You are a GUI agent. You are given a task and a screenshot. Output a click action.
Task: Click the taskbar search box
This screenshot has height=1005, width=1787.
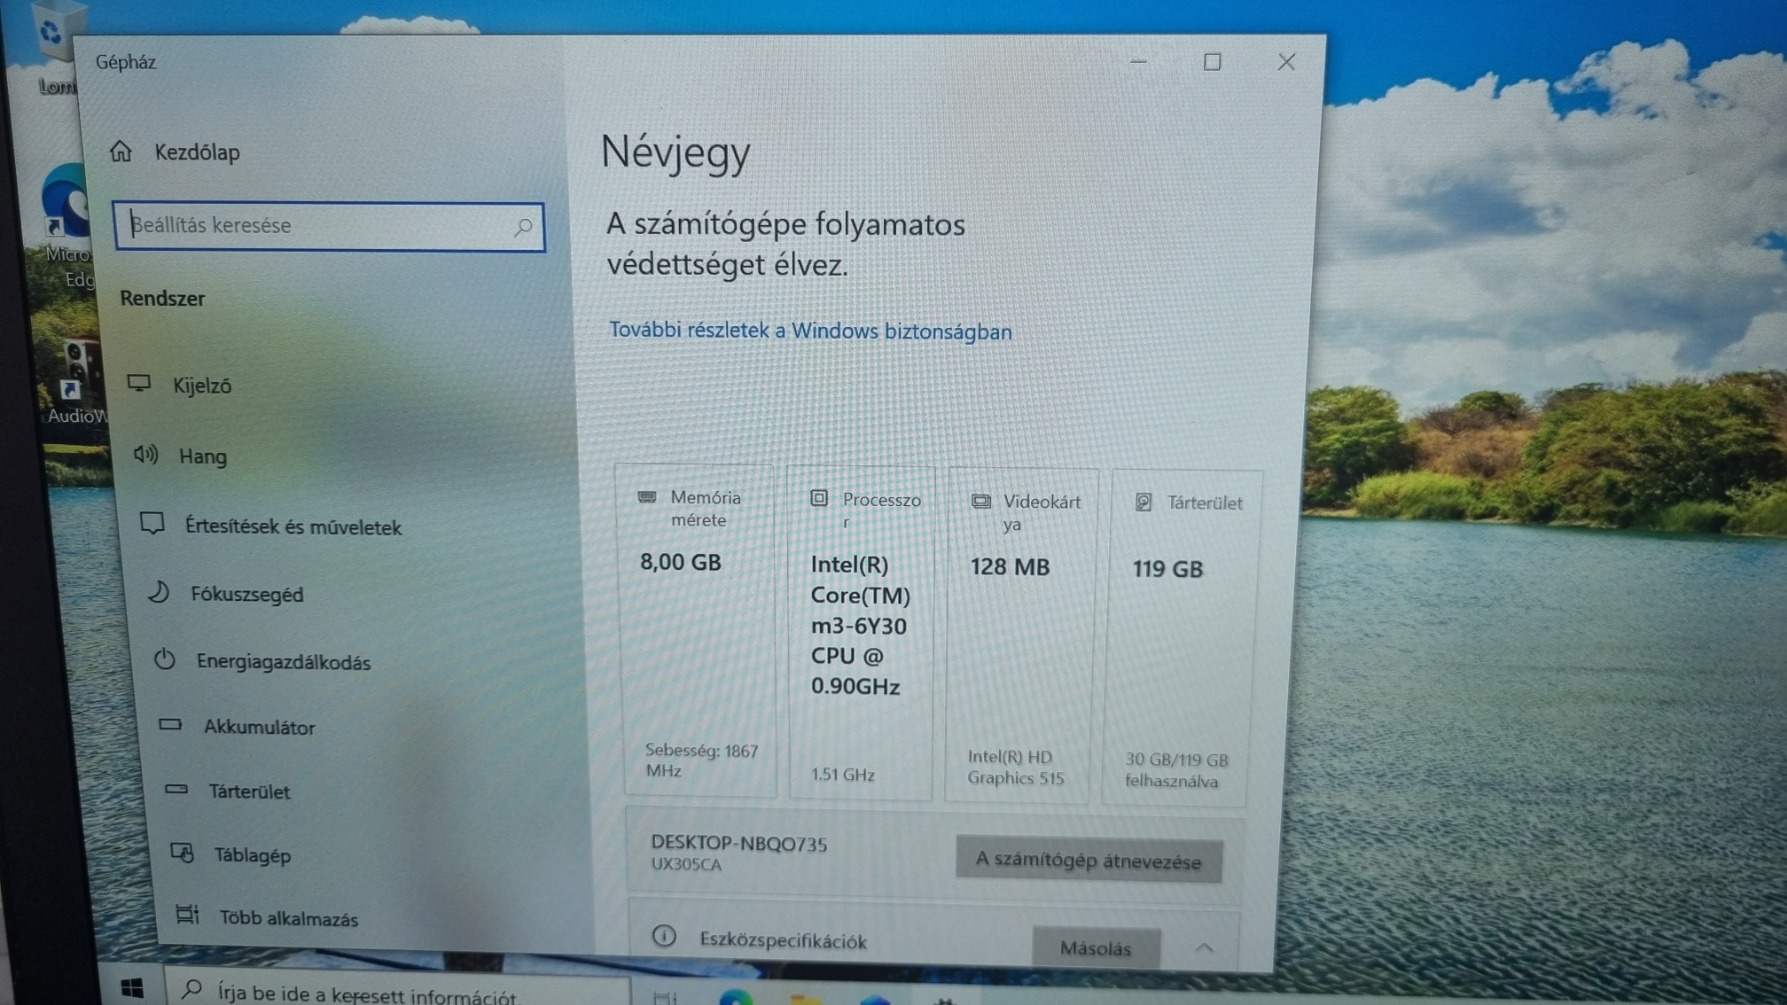pyautogui.click(x=397, y=990)
